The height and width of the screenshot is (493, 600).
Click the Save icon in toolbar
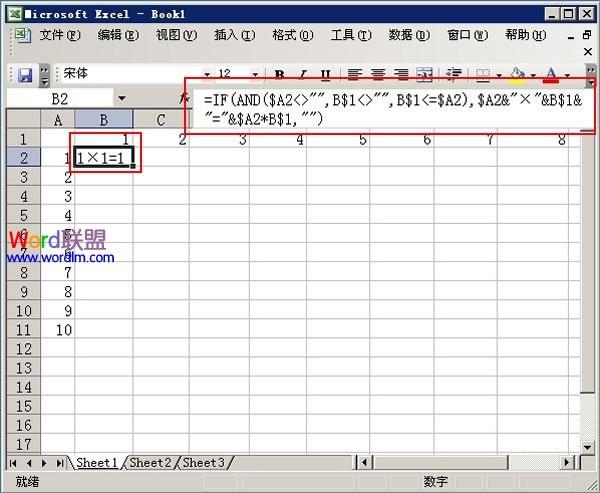coord(25,75)
